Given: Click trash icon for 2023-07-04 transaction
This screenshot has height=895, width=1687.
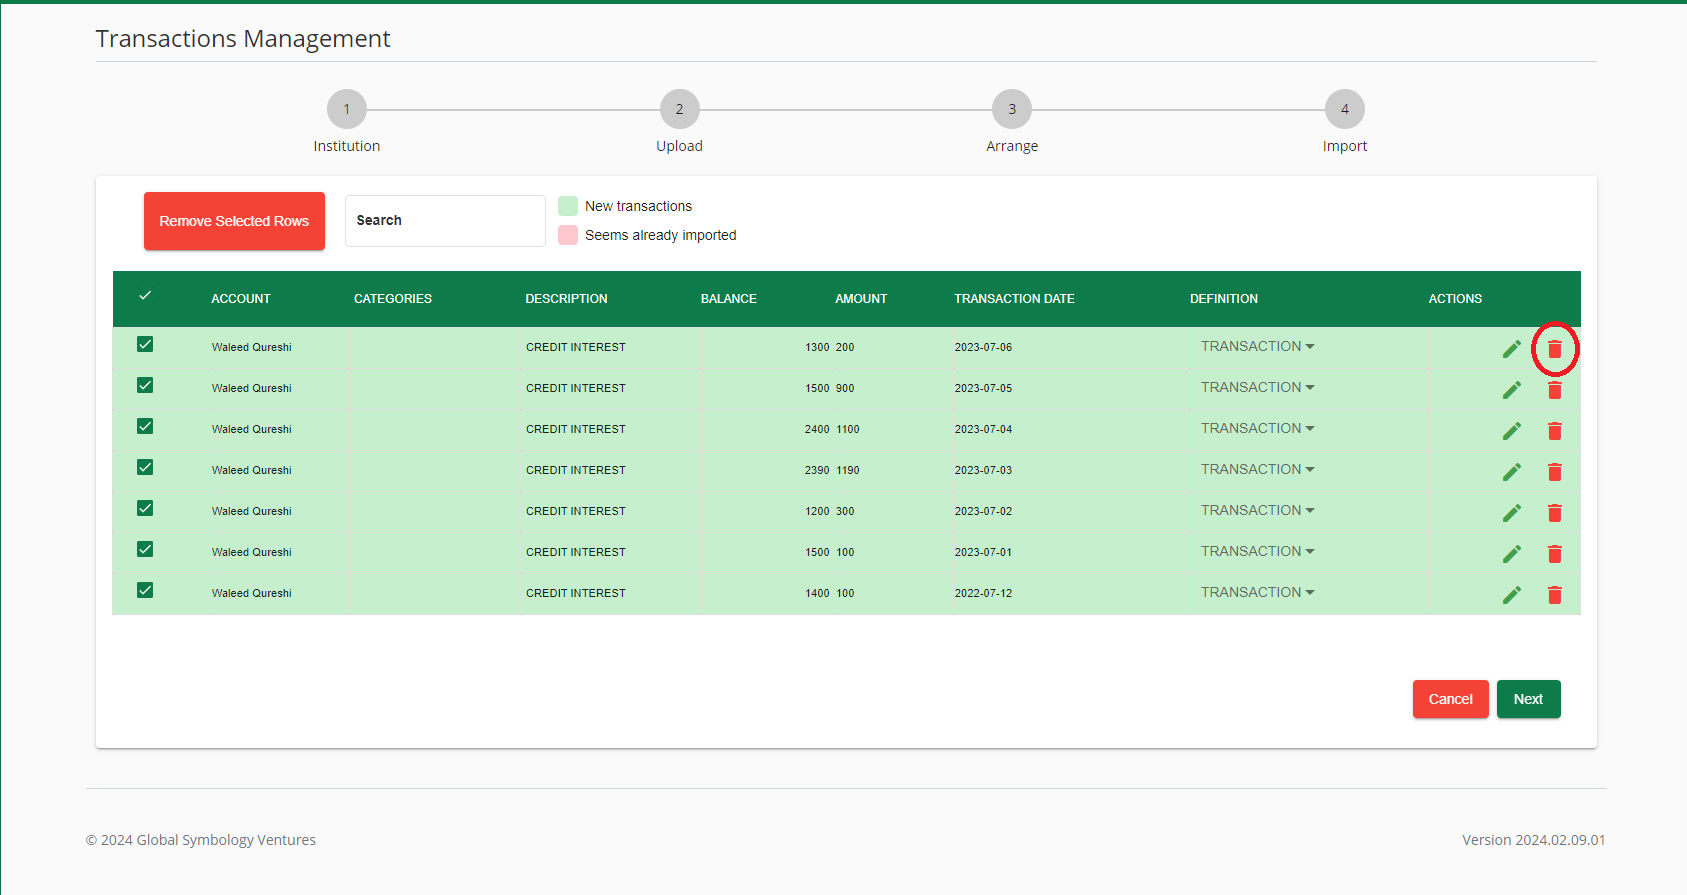Looking at the screenshot, I should pos(1554,431).
